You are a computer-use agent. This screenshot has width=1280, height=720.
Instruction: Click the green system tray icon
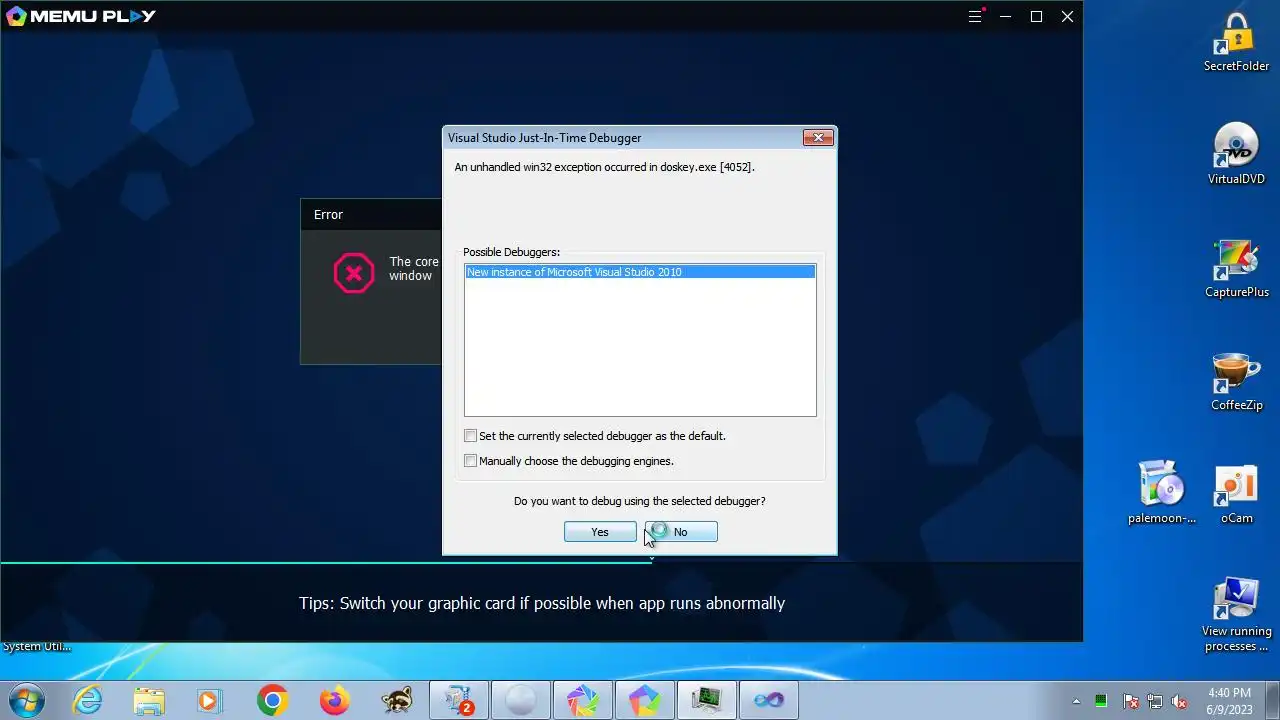coord(1101,701)
